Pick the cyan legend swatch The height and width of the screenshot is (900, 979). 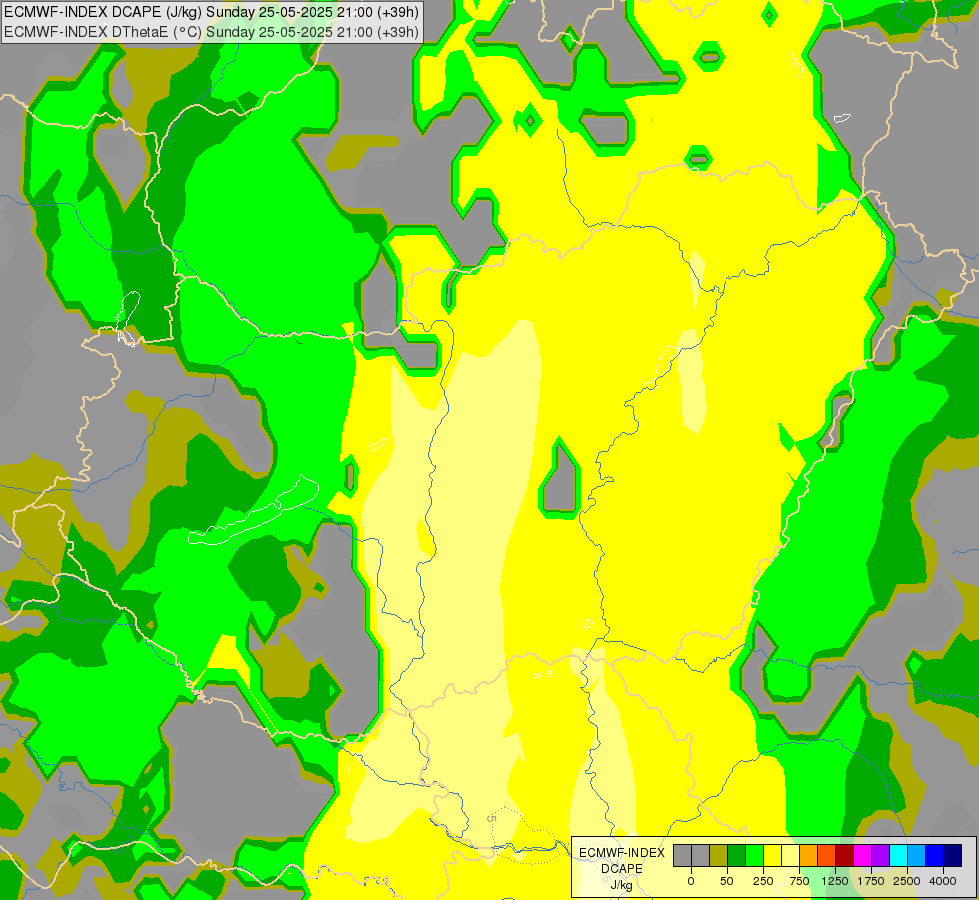tap(899, 855)
